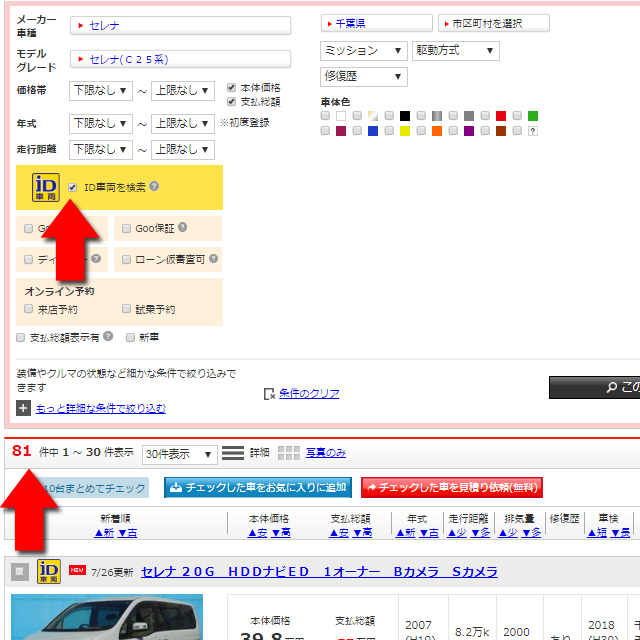The image size is (640, 640).
Task: Enable 支払総額表示有 checkbox
Action: [20, 338]
